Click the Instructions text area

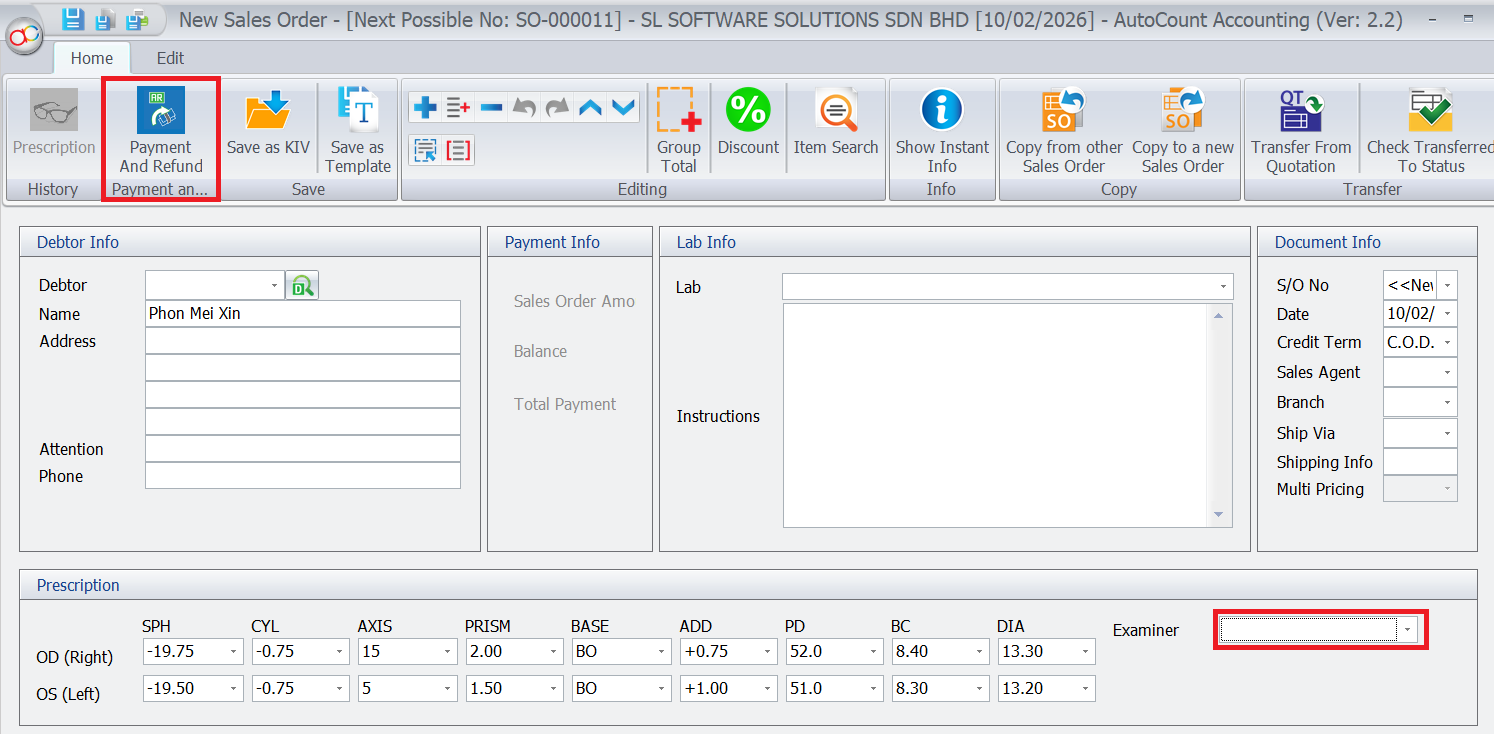coord(995,415)
